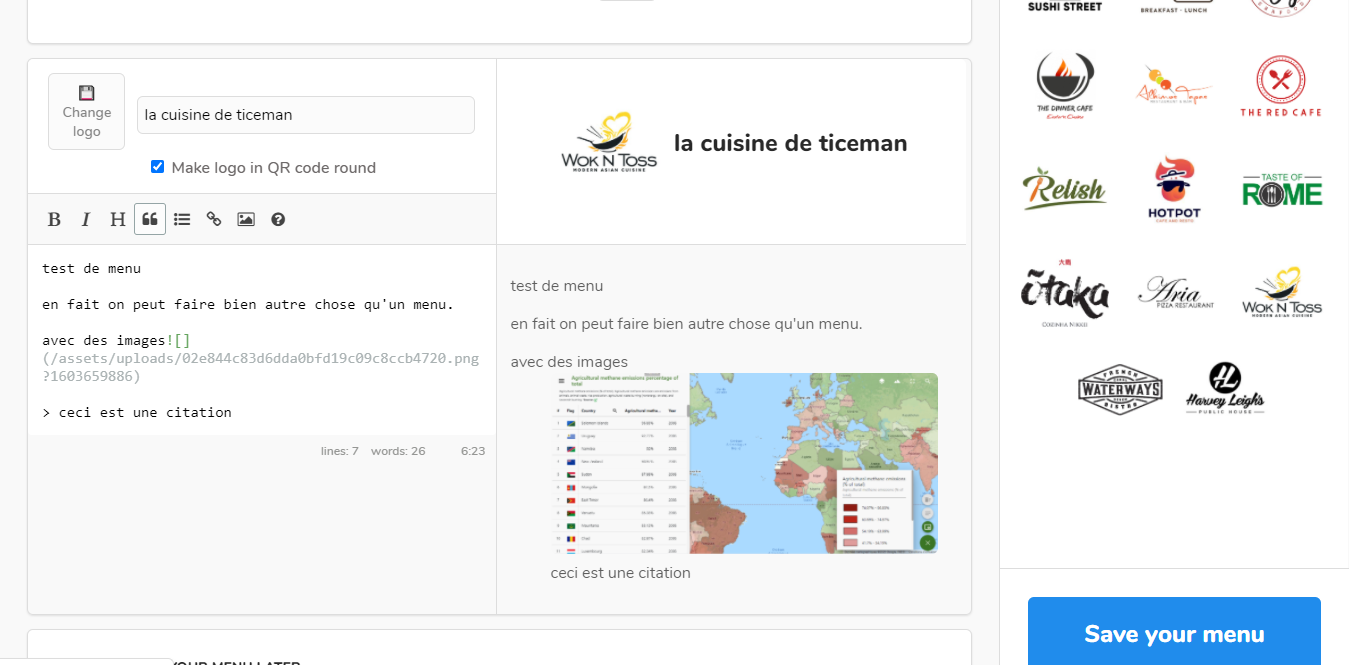Insert an image using the picture icon
The image size is (1349, 665).
[x=246, y=219]
